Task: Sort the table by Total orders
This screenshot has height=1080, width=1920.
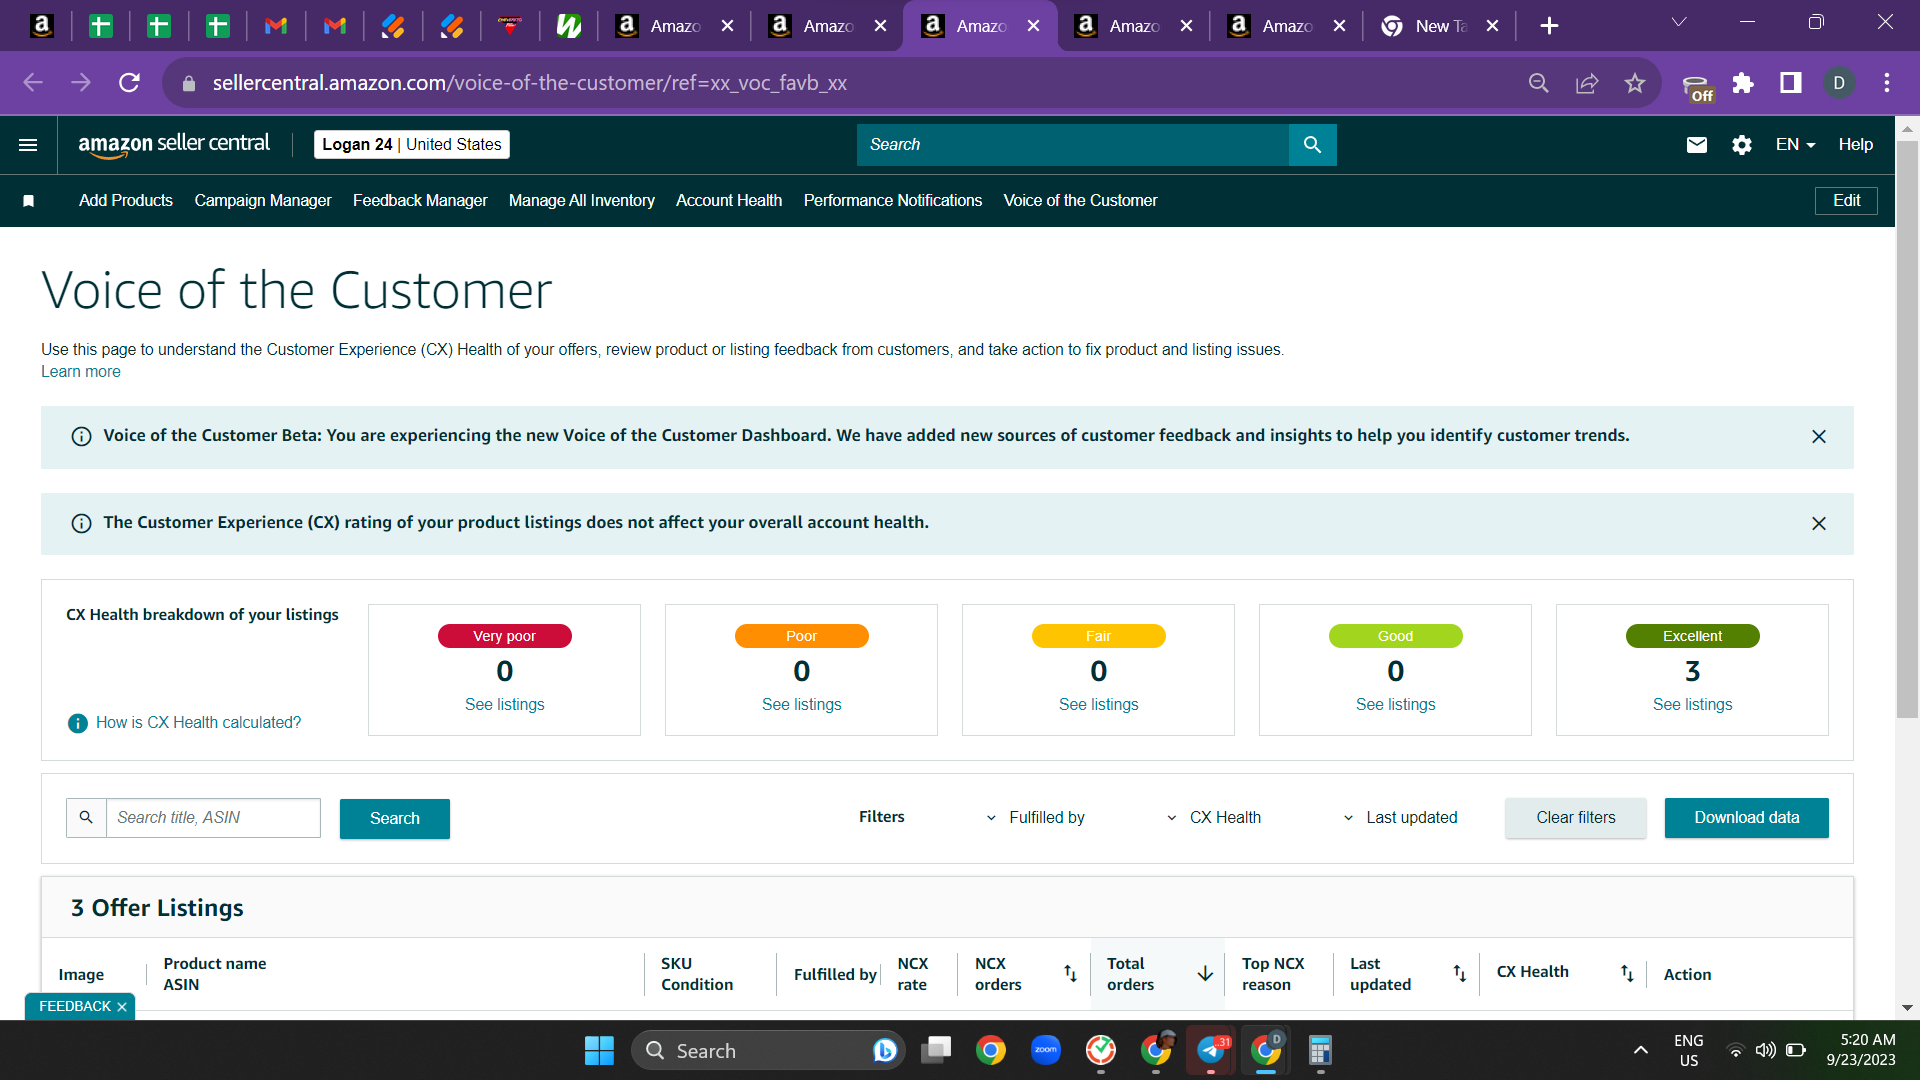Action: pos(1205,974)
